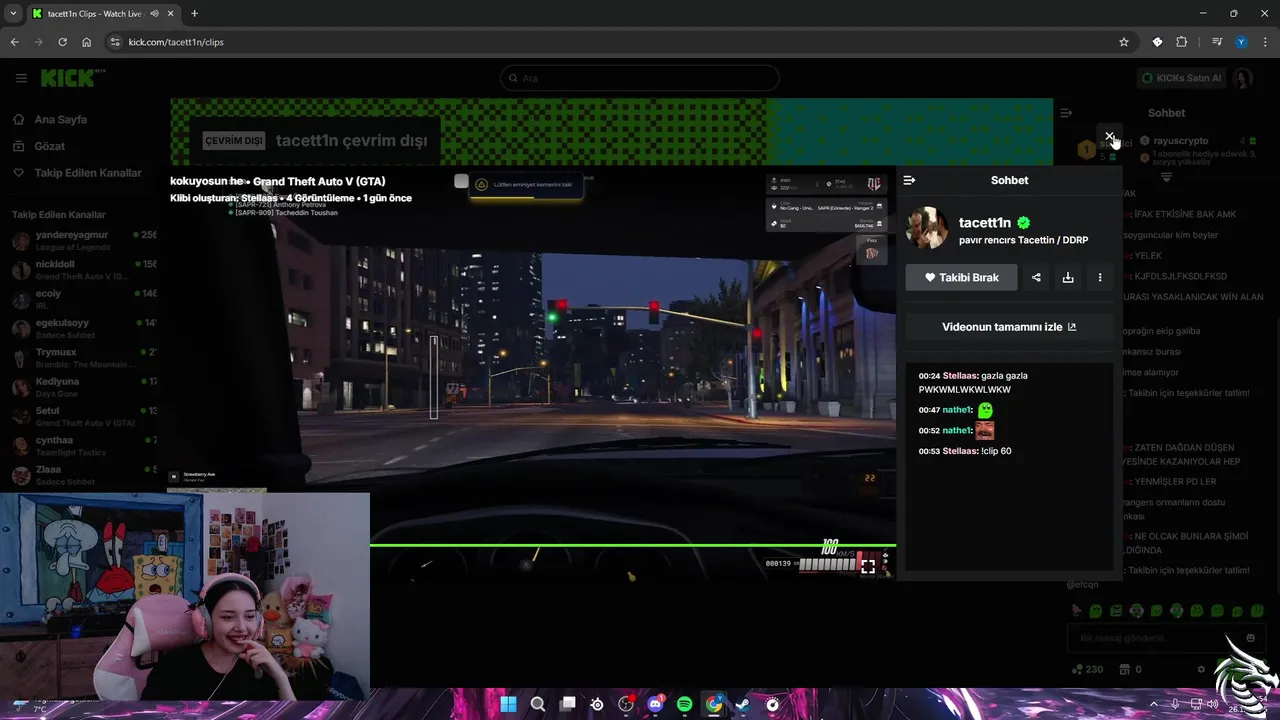
Task: Seek on the green clip progress bar
Action: point(633,545)
